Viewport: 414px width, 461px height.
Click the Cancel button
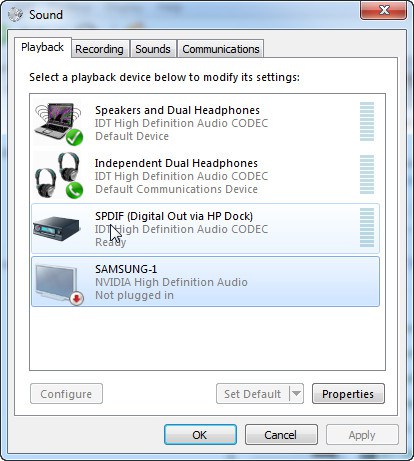coord(281,435)
